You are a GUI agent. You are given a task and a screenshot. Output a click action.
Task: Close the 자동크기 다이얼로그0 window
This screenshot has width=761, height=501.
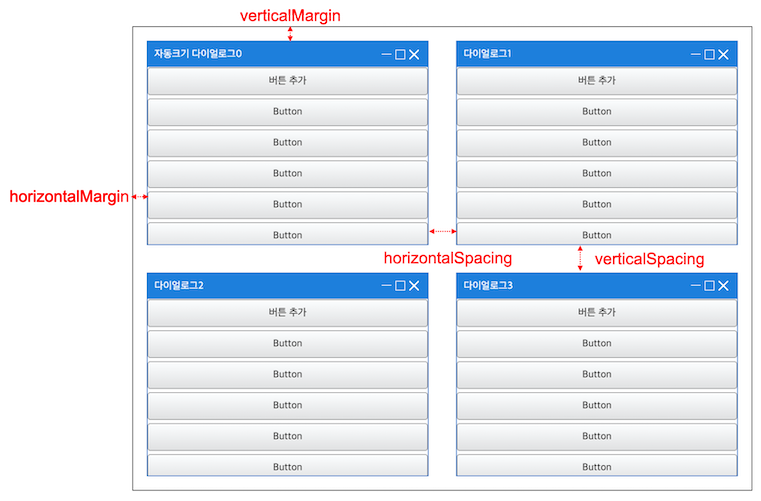click(x=414, y=54)
